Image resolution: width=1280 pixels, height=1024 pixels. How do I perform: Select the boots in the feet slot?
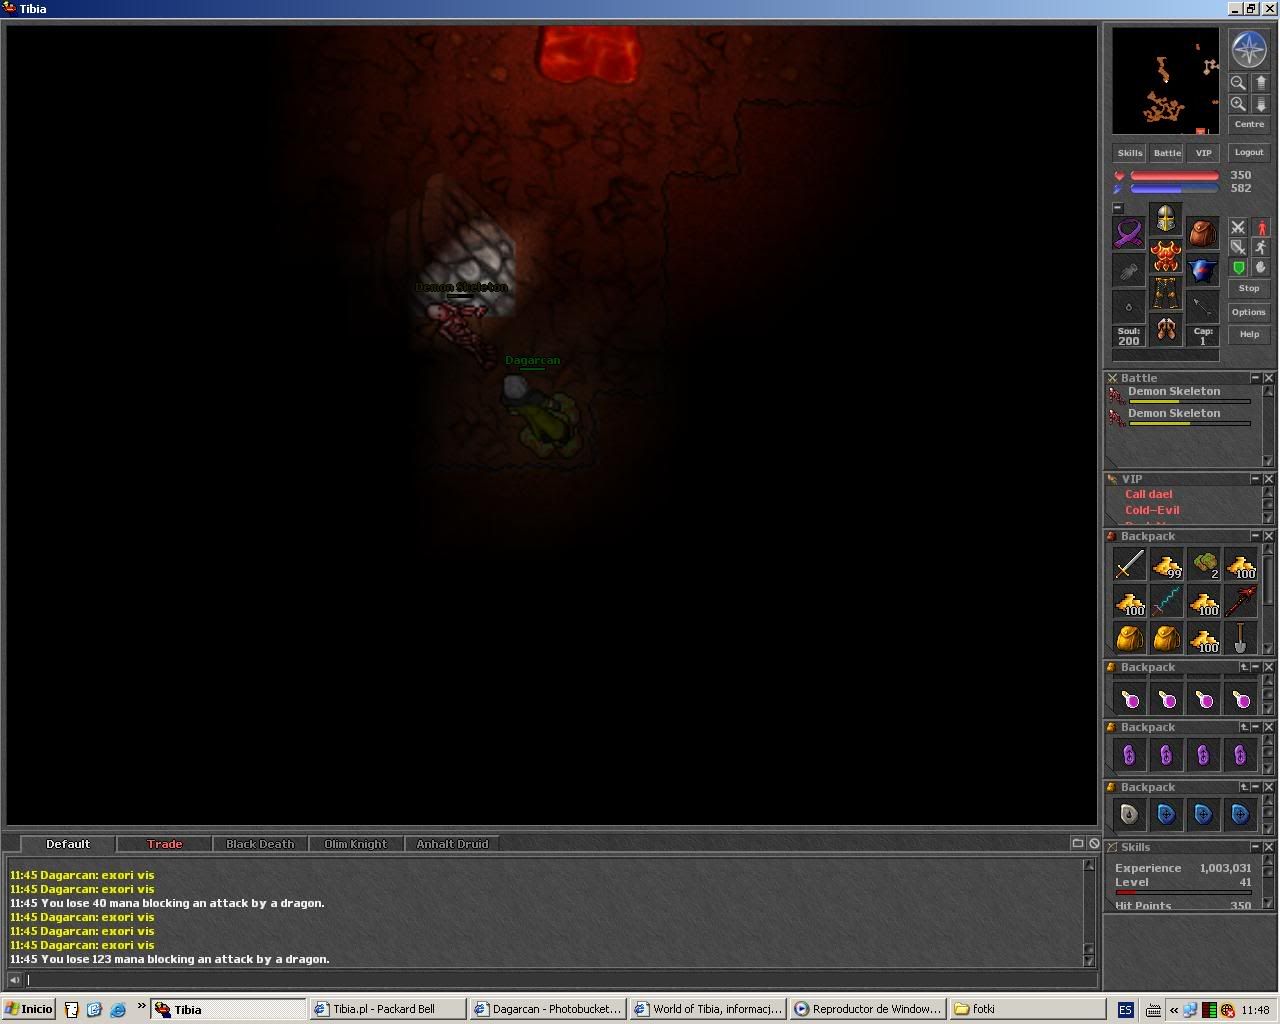[x=1165, y=330]
